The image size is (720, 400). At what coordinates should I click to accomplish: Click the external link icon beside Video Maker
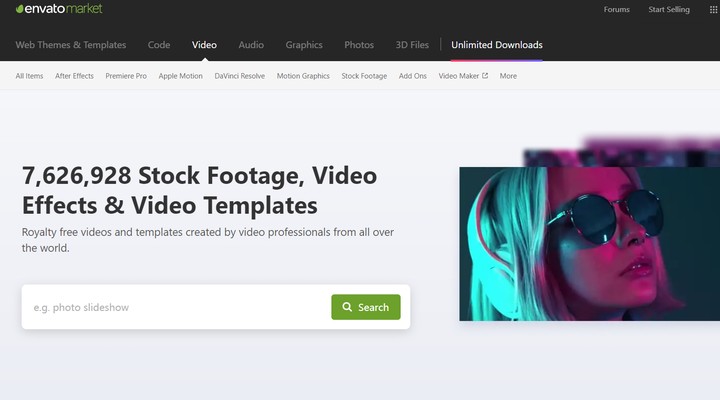[x=485, y=76]
